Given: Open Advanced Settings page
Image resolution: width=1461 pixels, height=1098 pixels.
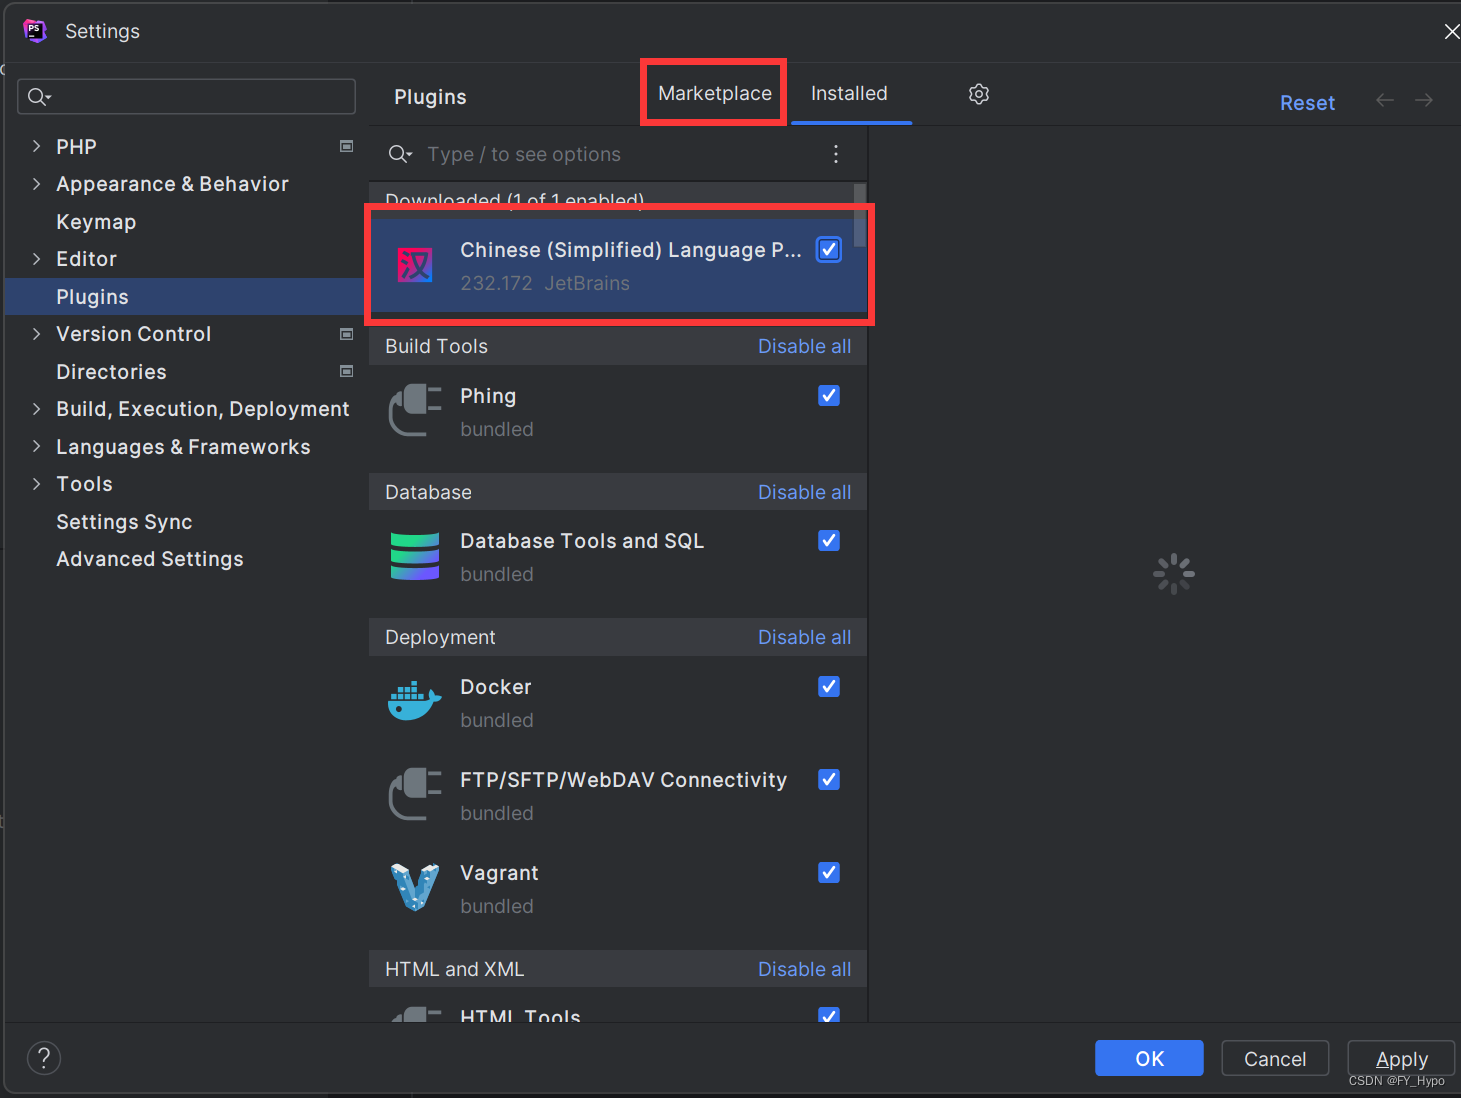Looking at the screenshot, I should coord(150,559).
